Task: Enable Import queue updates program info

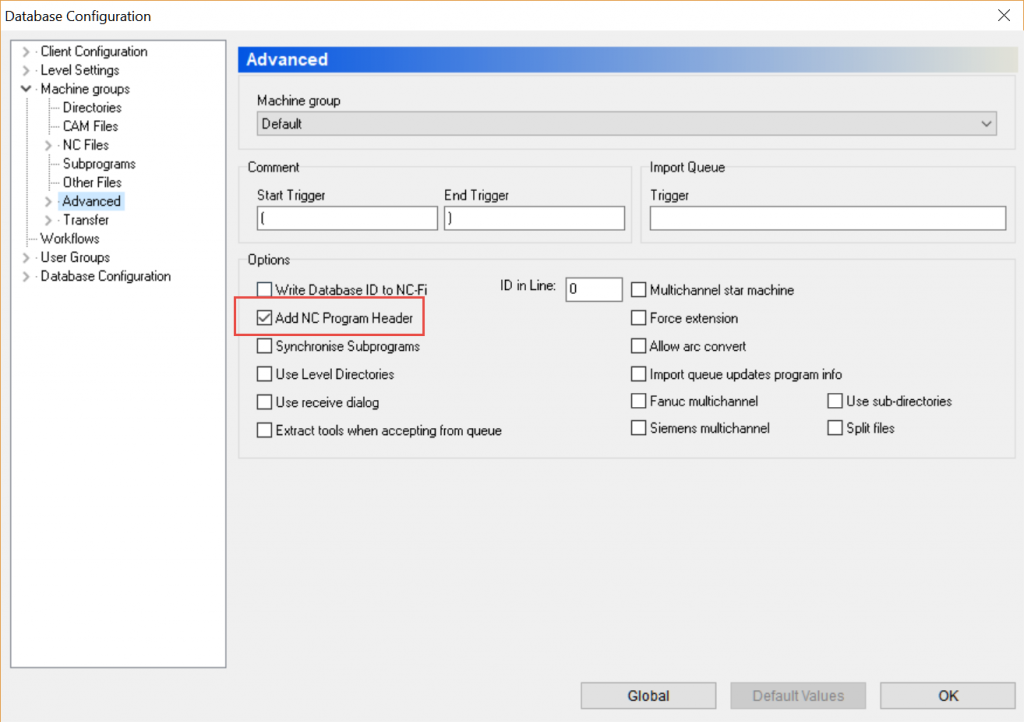Action: pos(639,374)
